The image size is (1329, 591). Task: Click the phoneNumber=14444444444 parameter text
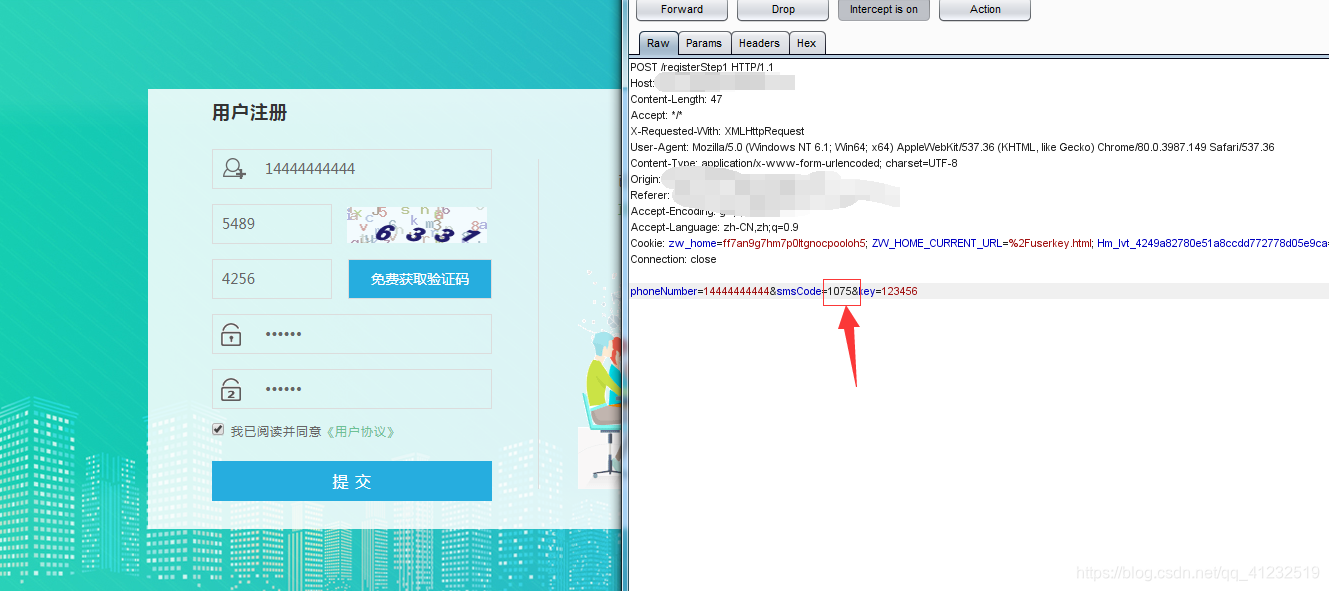tap(699, 291)
